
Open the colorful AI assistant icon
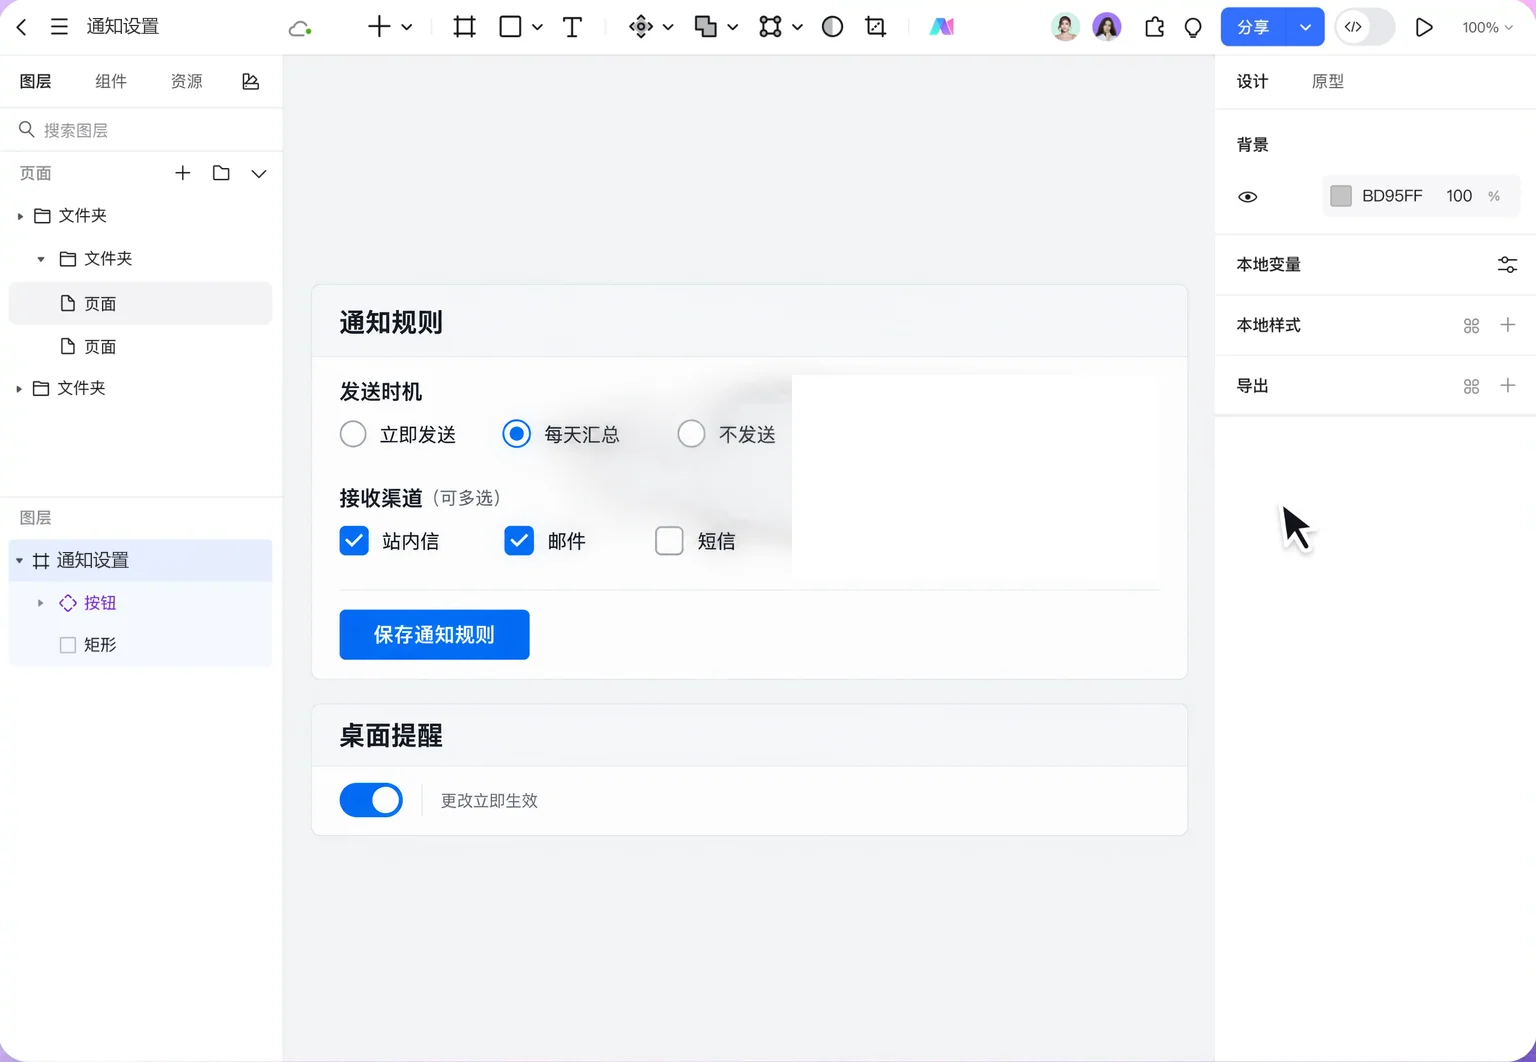tap(941, 27)
